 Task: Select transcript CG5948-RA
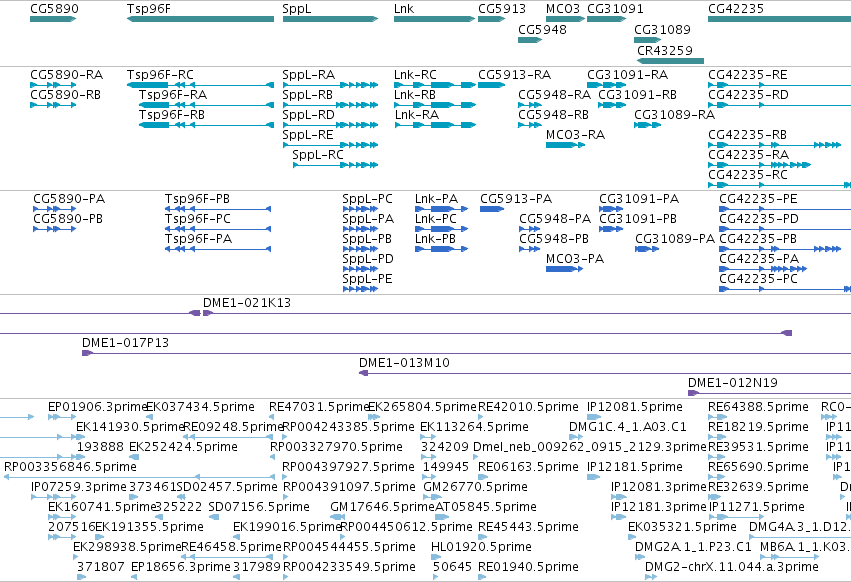(x=530, y=105)
